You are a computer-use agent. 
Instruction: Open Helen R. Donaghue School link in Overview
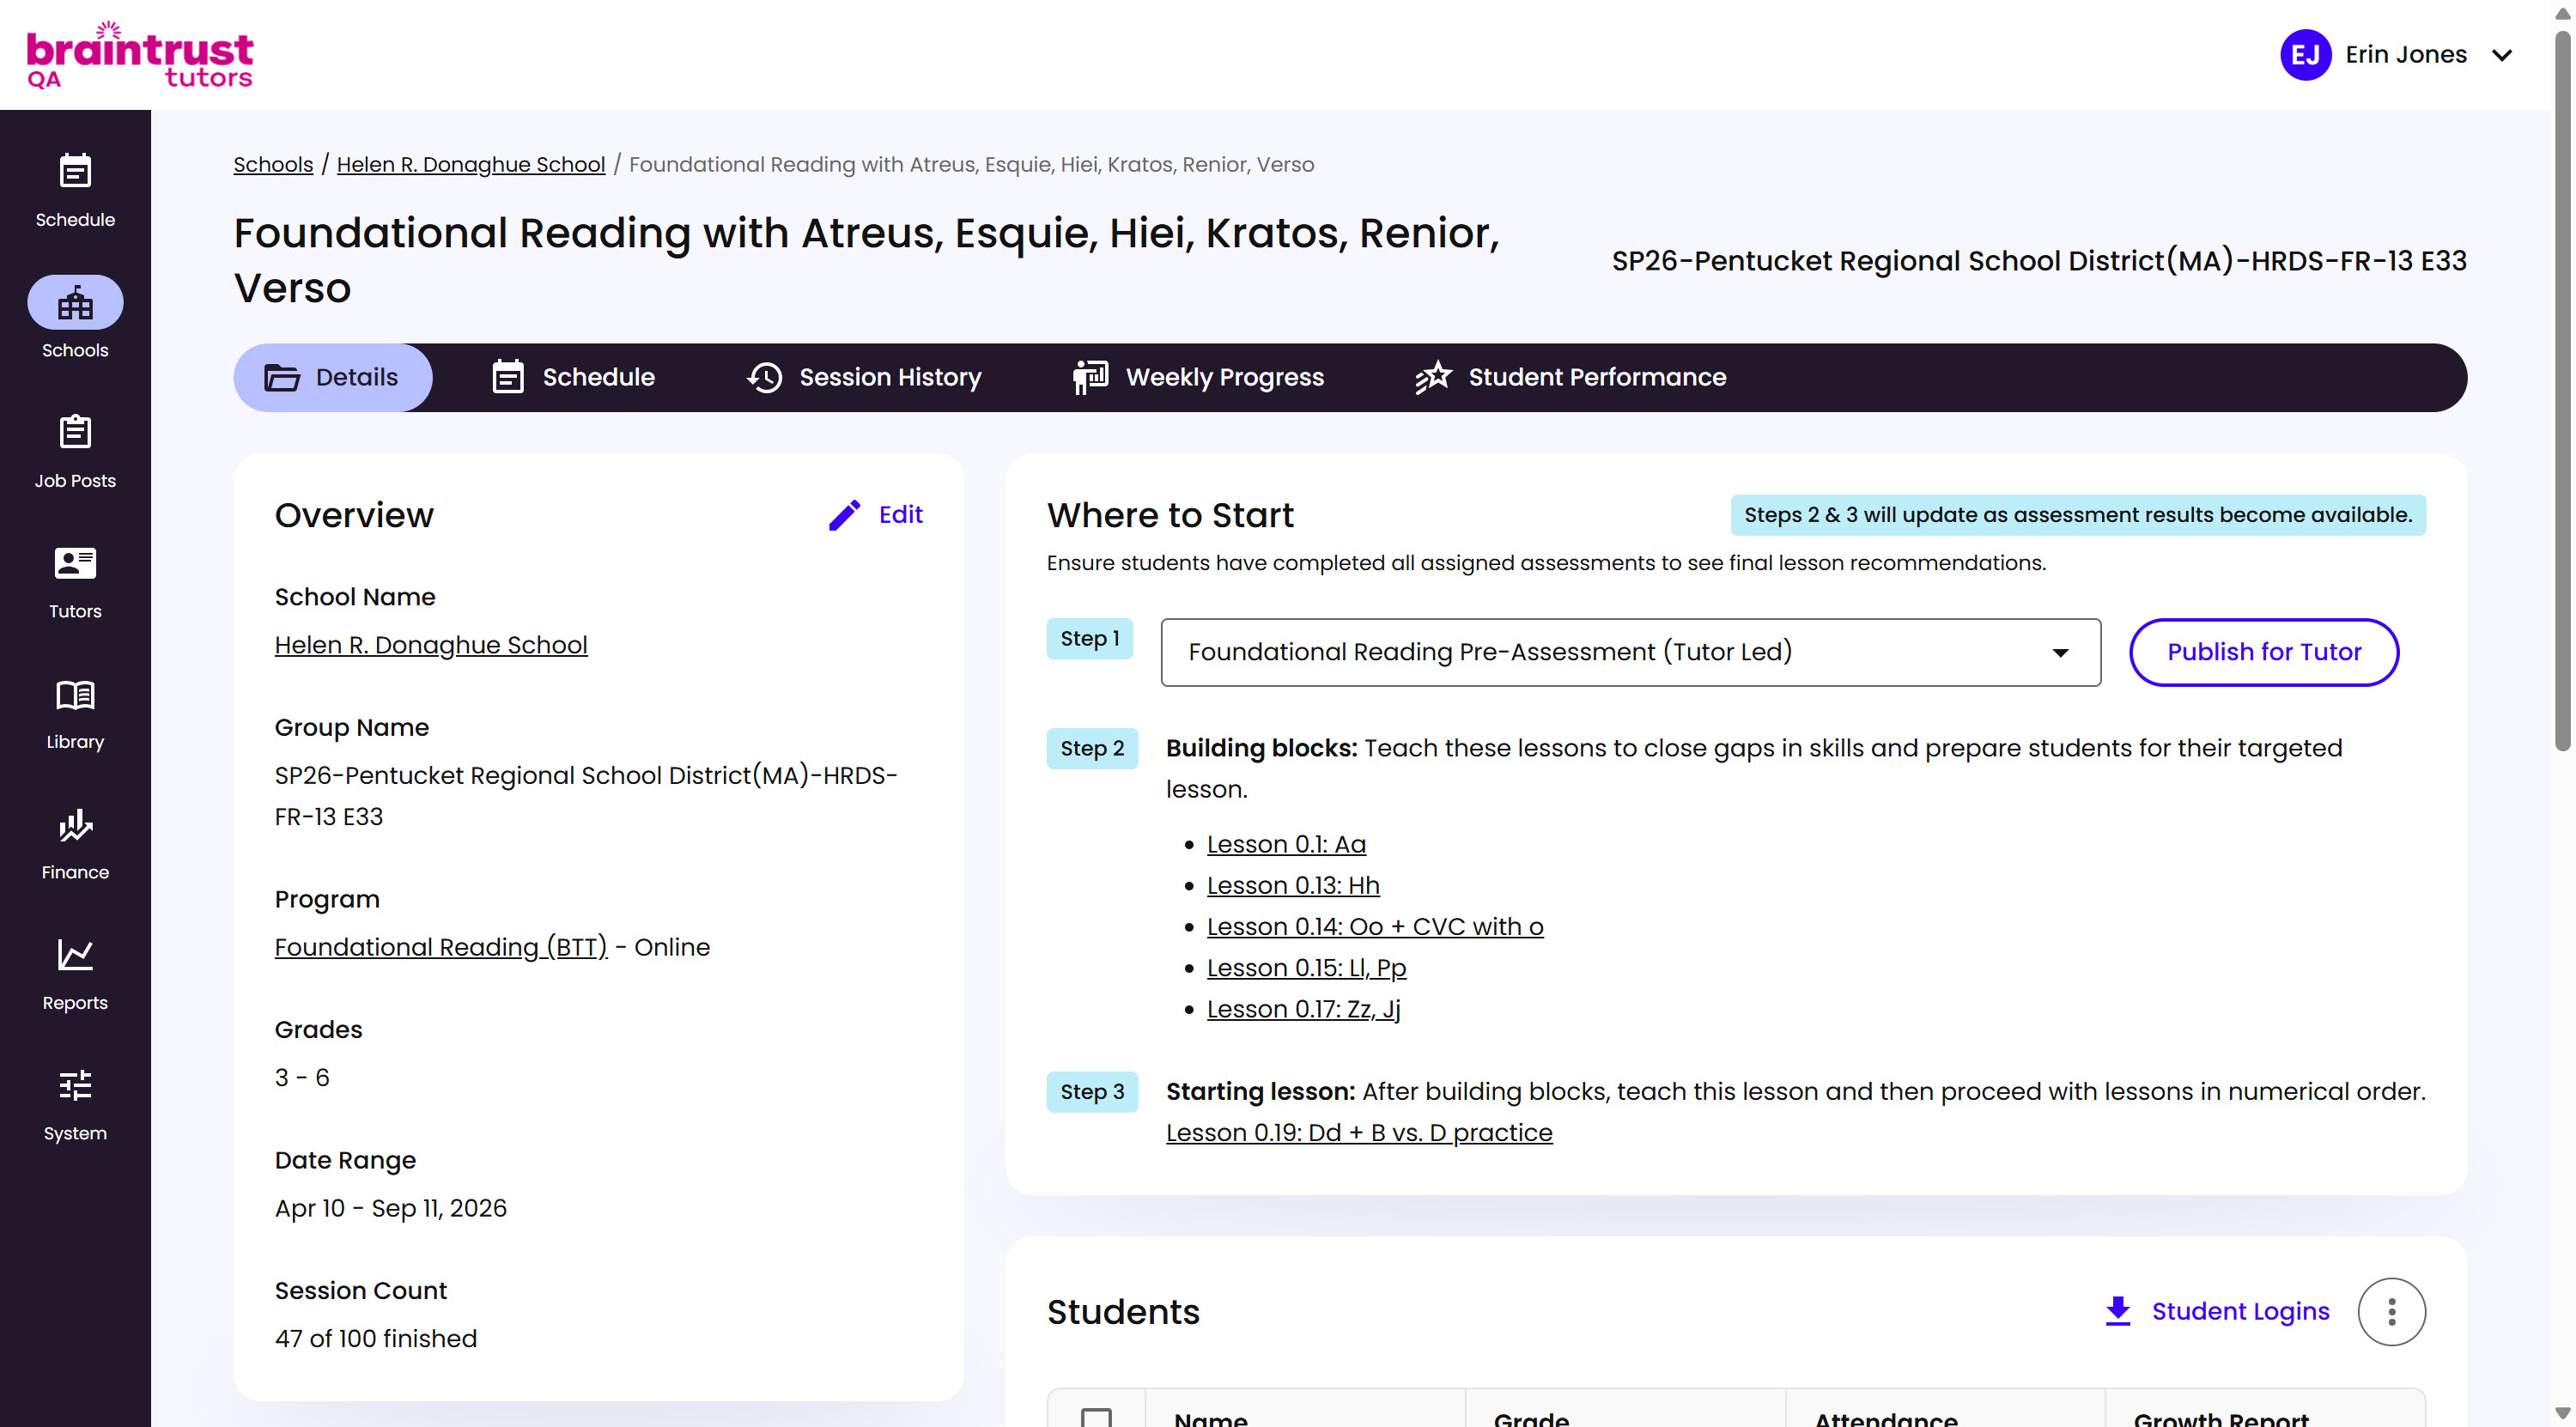431,645
